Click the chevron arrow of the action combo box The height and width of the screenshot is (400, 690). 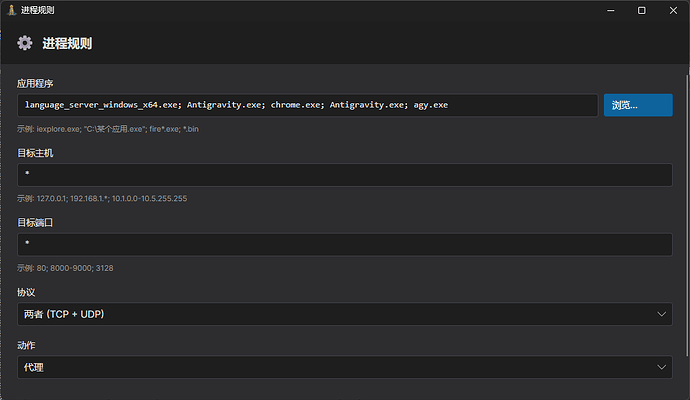(x=661, y=367)
